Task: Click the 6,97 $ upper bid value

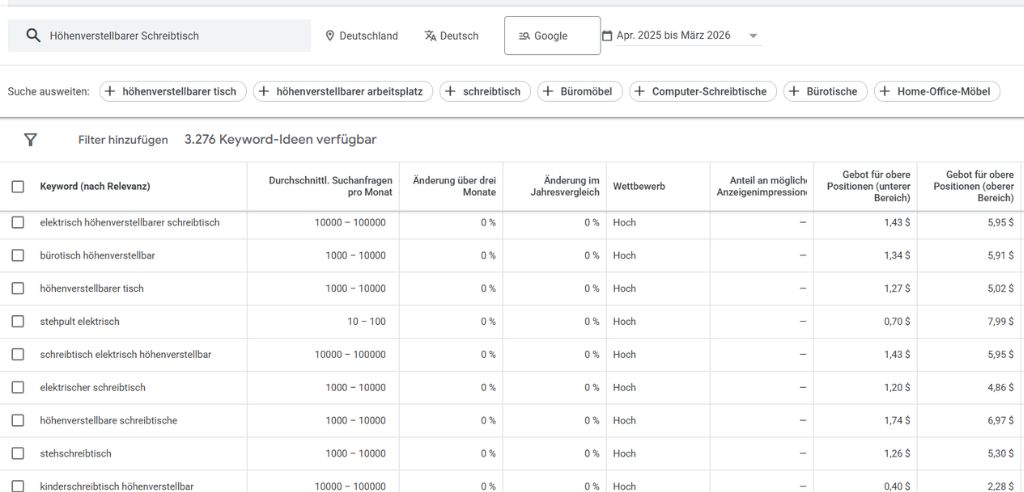Action: tap(1000, 420)
